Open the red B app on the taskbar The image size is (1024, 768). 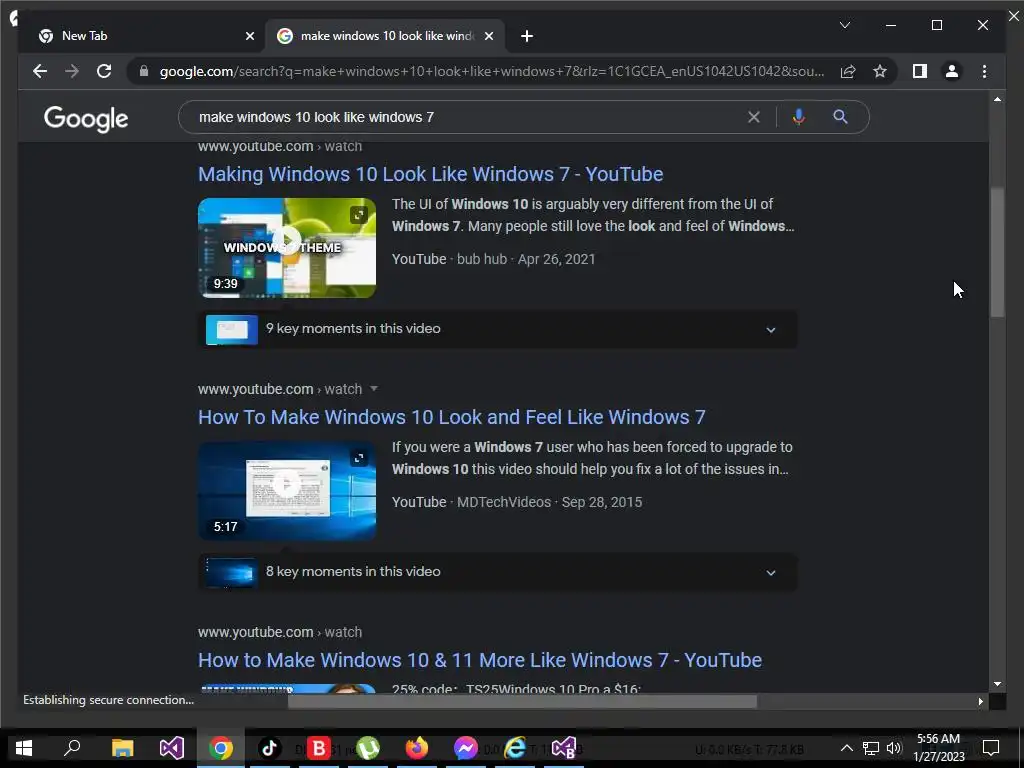coord(319,748)
